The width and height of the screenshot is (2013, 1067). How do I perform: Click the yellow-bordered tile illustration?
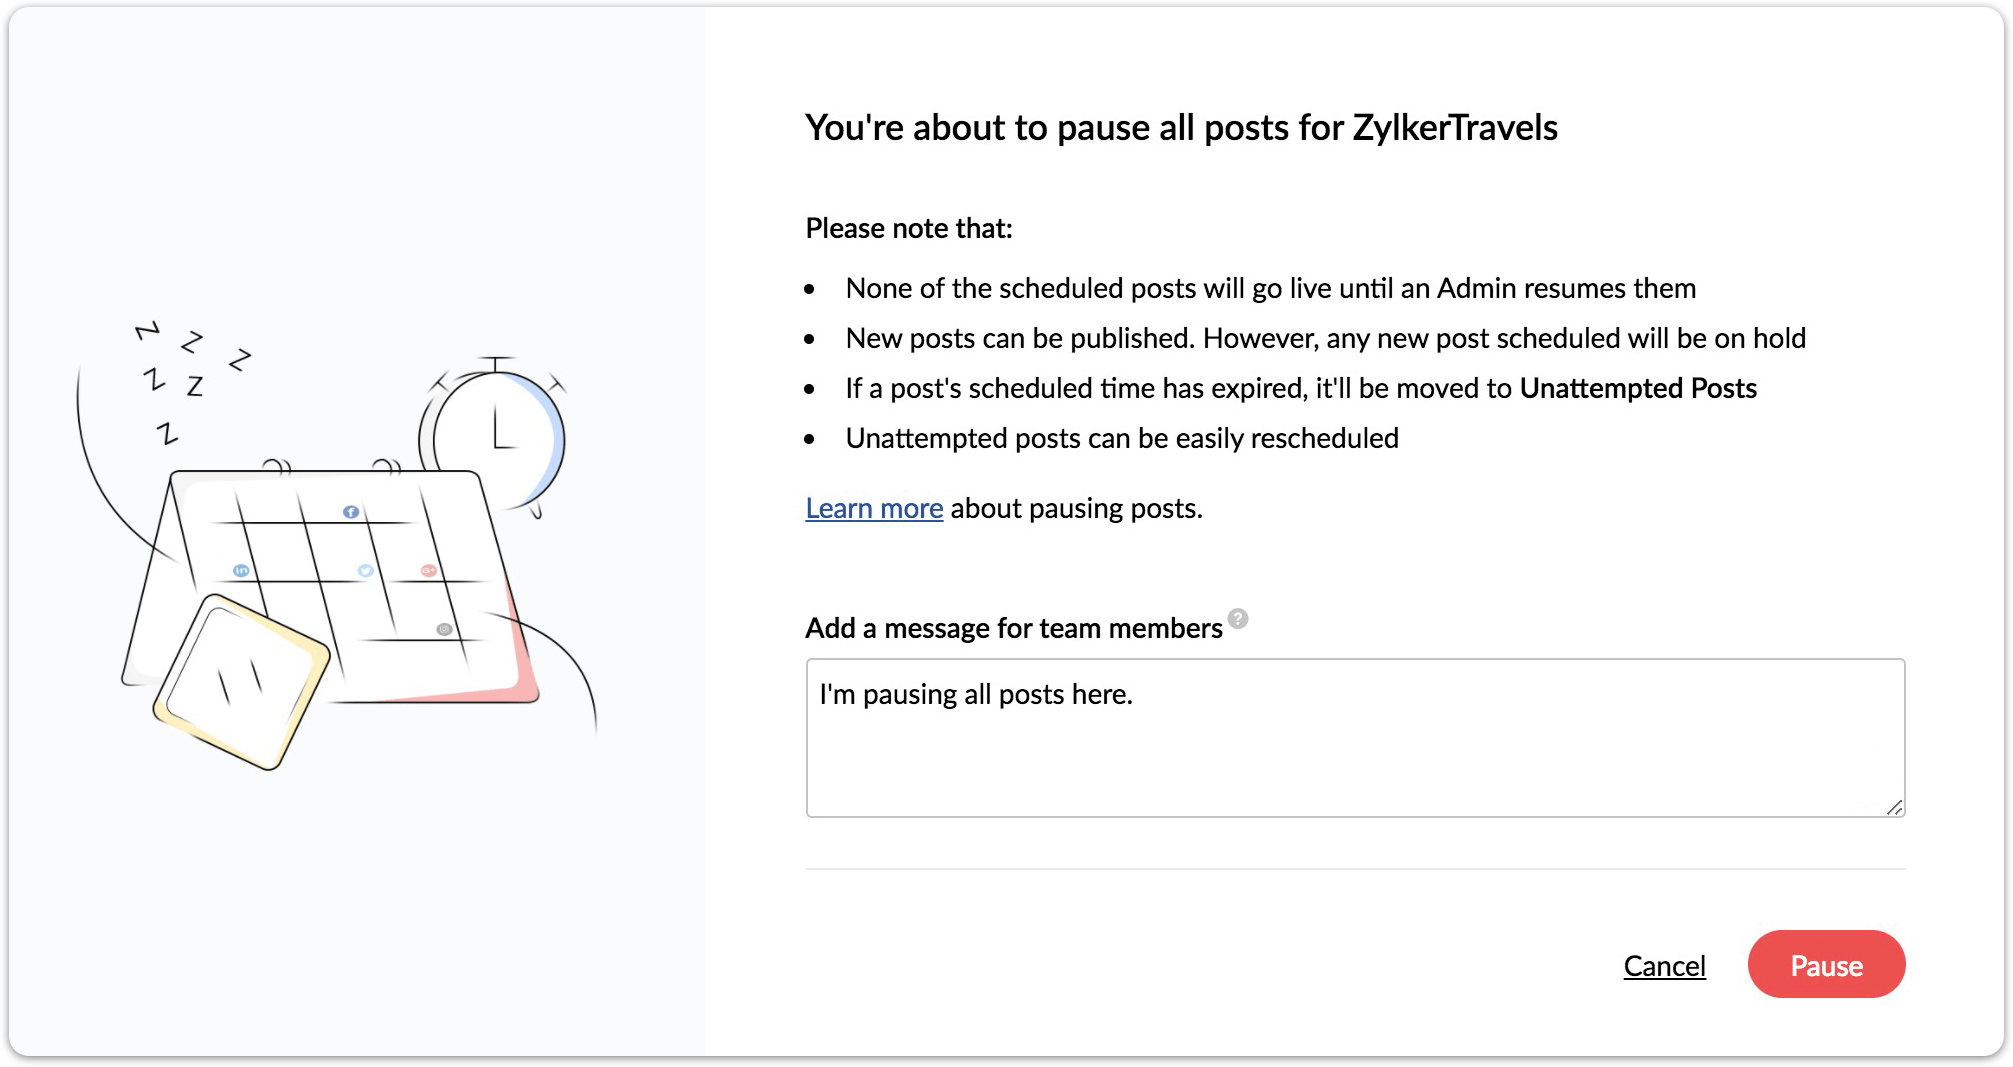241,682
